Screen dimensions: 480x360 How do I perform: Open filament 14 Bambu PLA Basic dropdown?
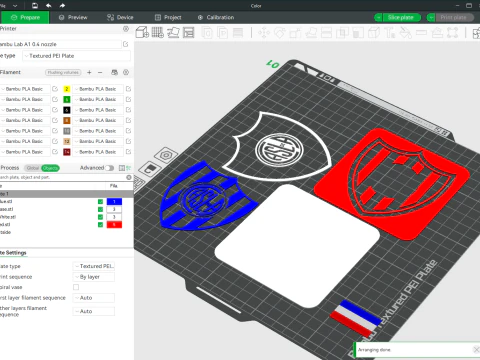[x=98, y=152]
